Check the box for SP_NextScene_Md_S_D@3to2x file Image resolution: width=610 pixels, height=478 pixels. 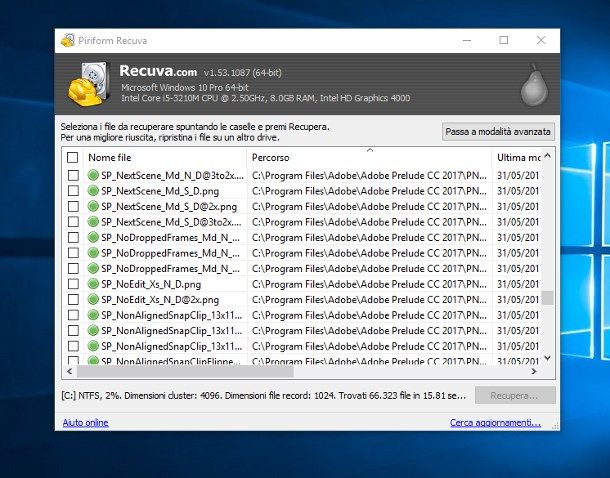coord(73,222)
